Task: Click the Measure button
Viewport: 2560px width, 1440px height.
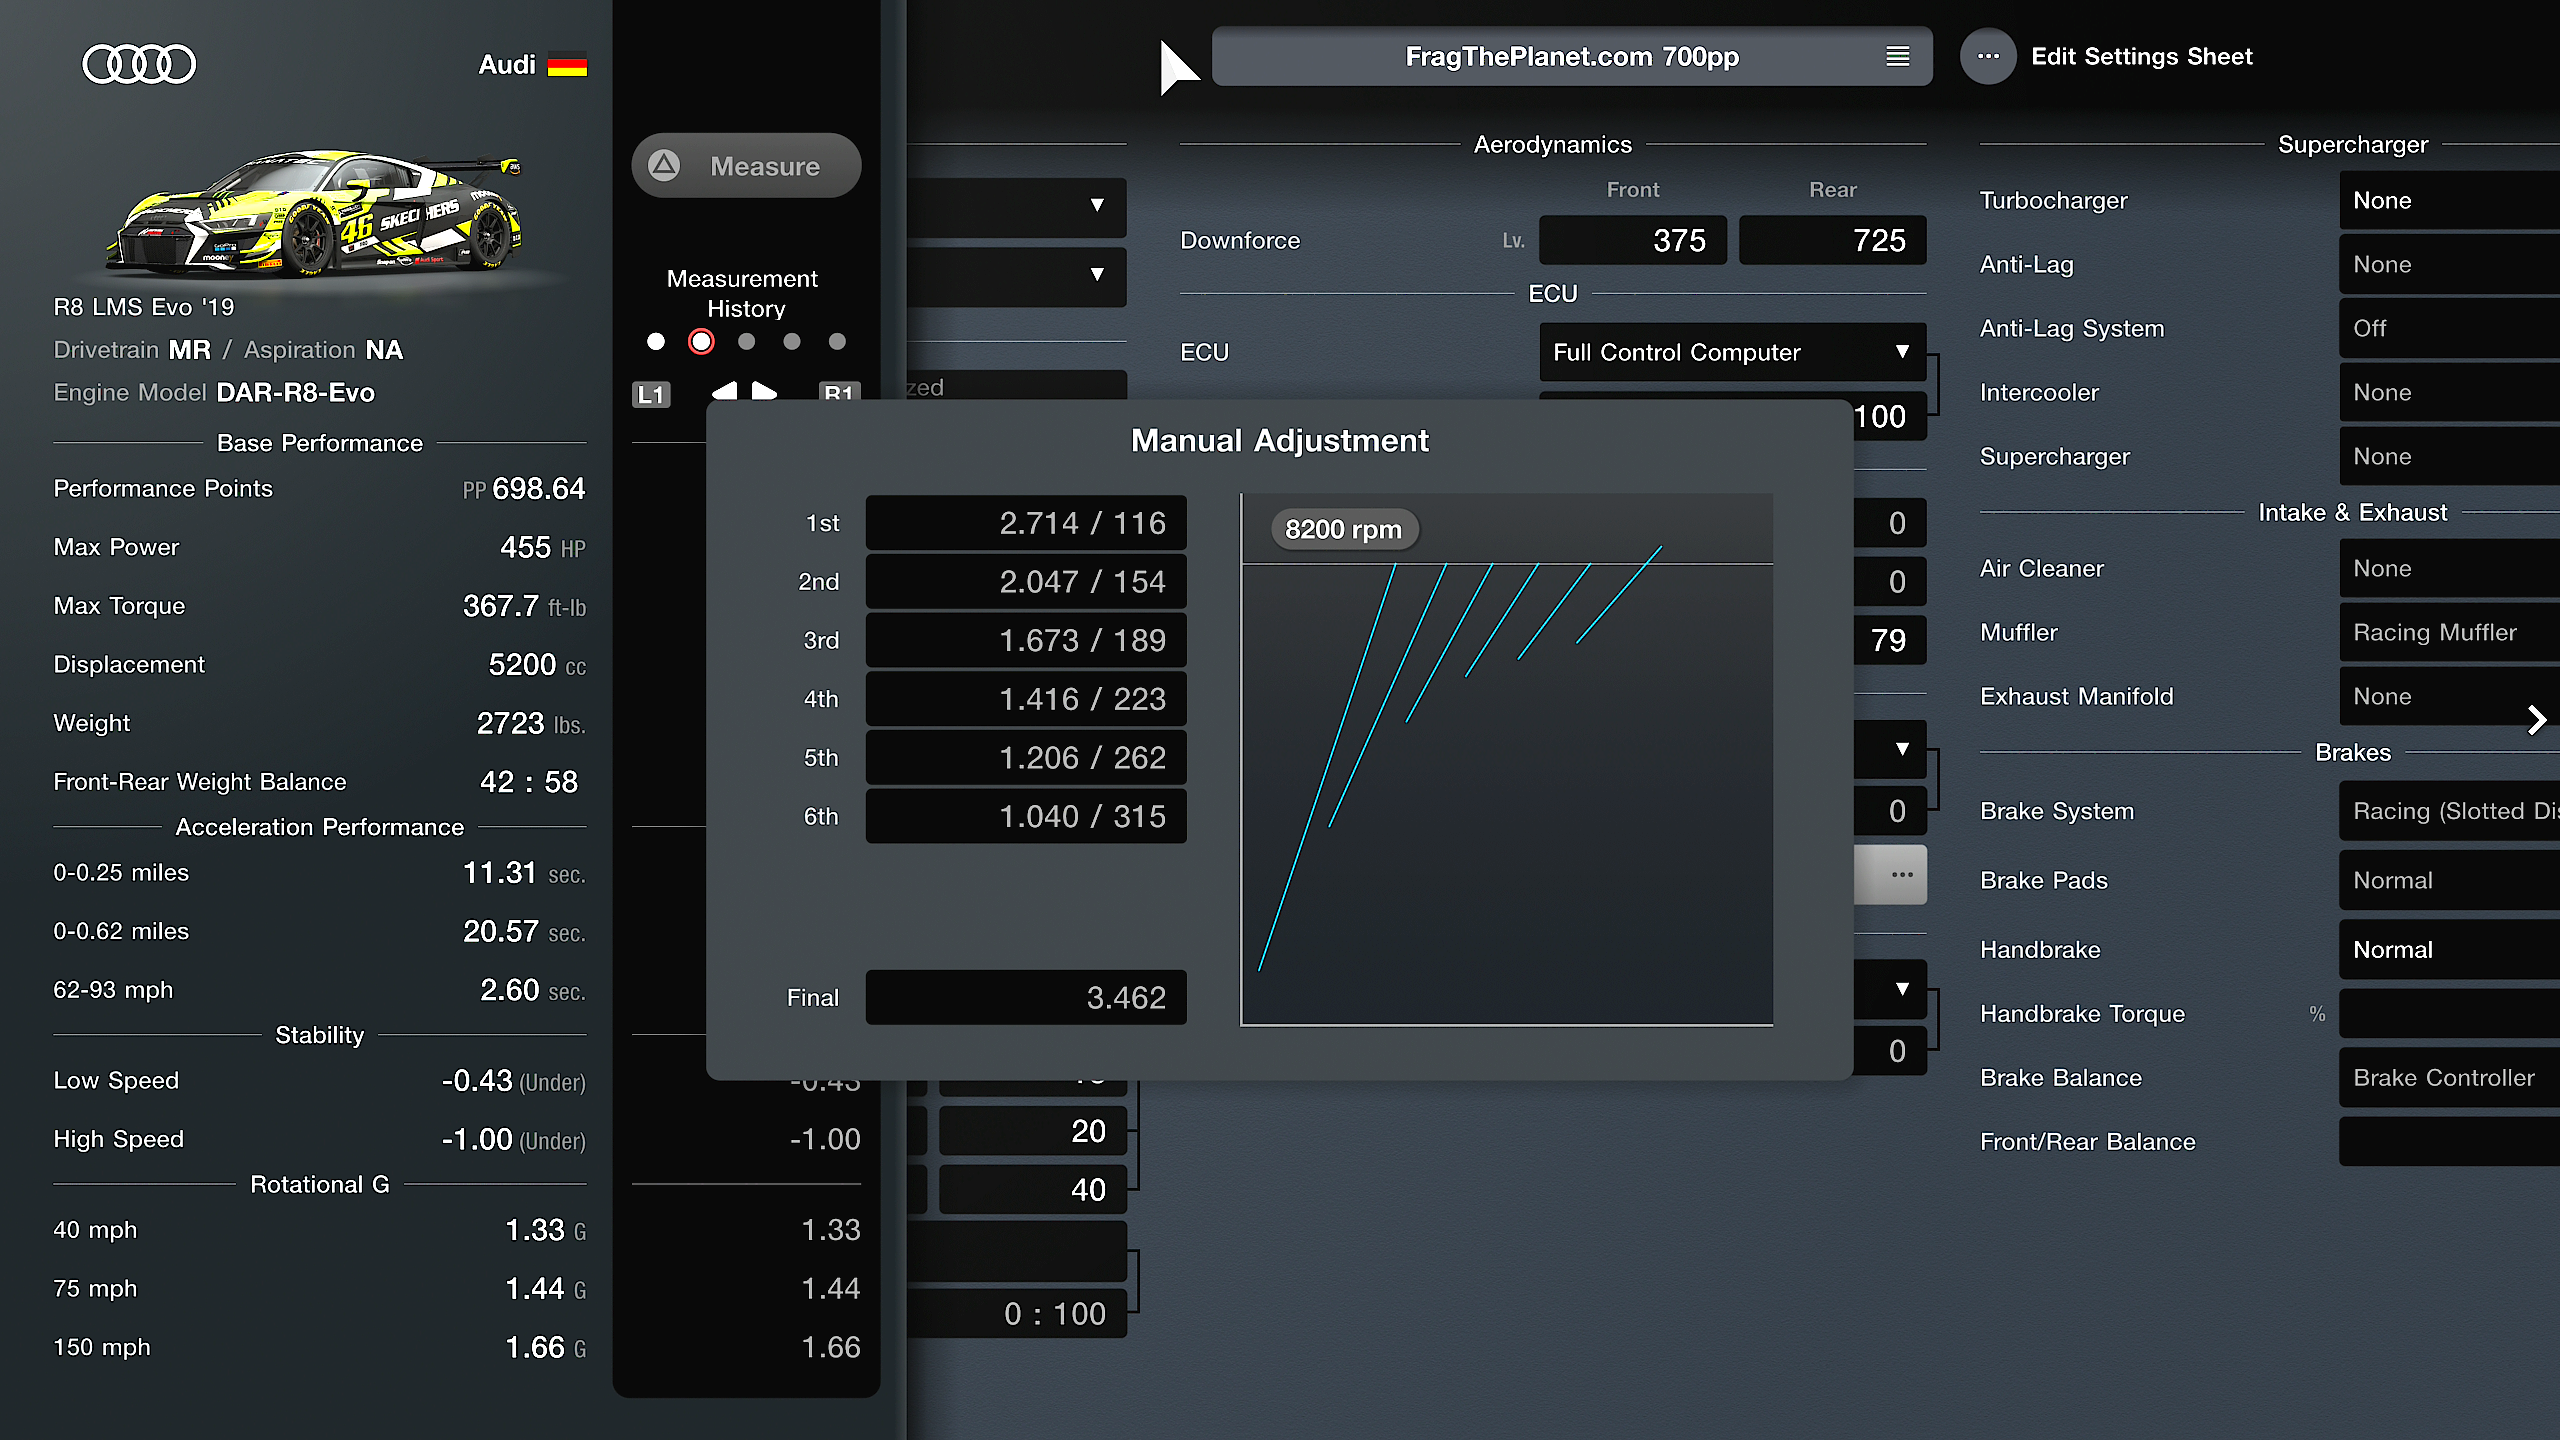Action: point(746,166)
